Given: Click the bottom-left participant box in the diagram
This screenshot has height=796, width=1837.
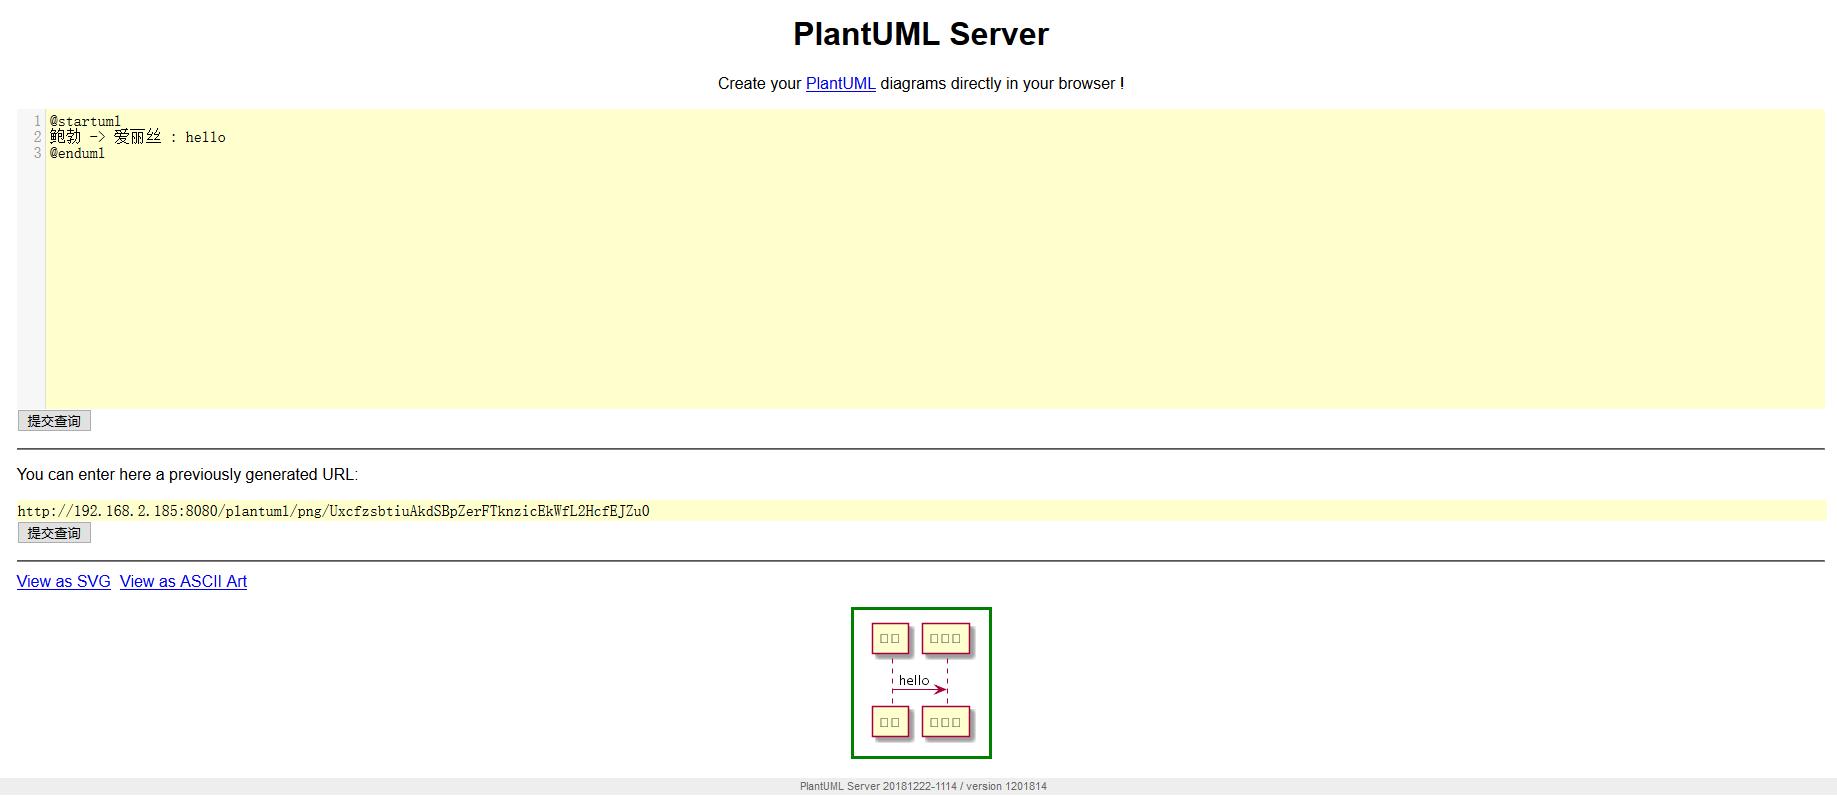Looking at the screenshot, I should 890,722.
